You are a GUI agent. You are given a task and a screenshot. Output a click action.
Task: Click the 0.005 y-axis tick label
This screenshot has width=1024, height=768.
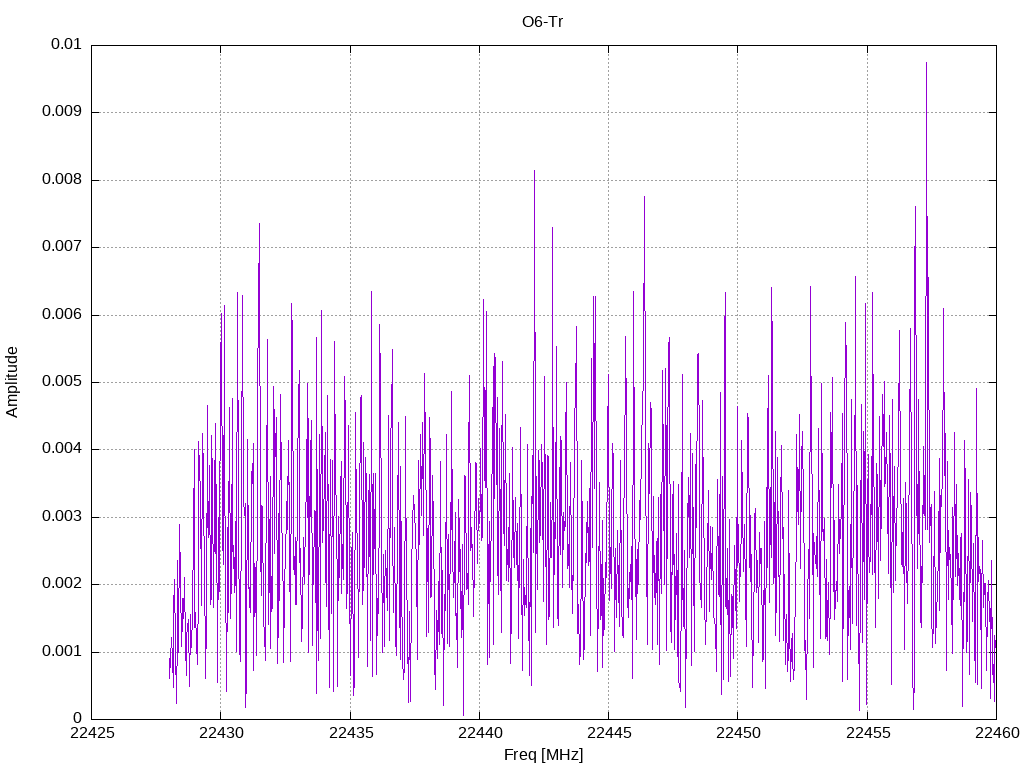(x=61, y=382)
